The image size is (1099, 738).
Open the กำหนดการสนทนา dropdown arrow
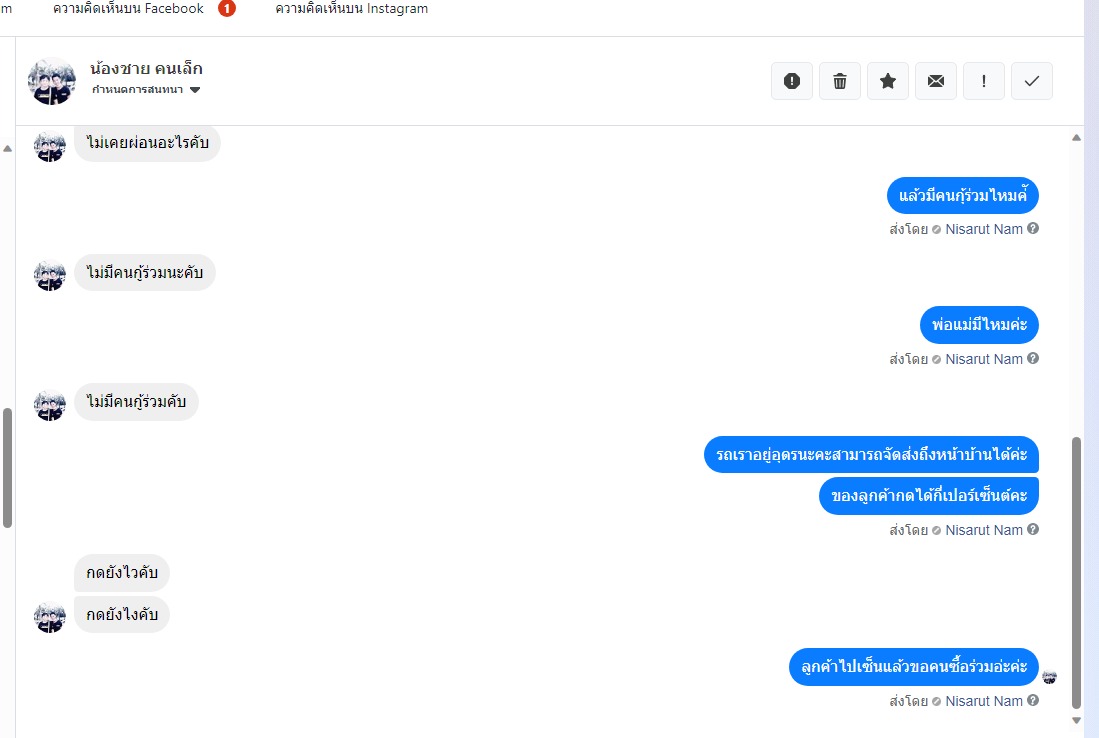195,90
